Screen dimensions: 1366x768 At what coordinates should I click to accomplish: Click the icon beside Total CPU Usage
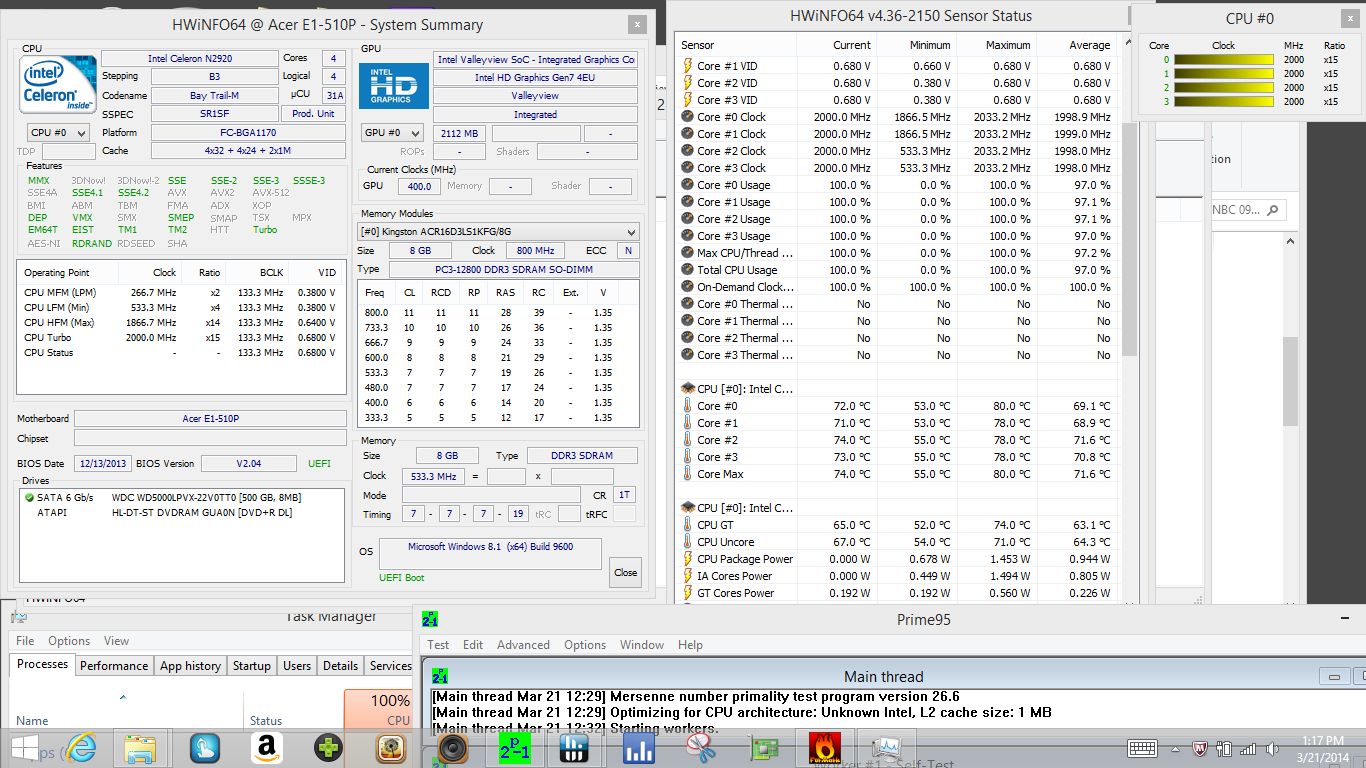click(x=687, y=270)
